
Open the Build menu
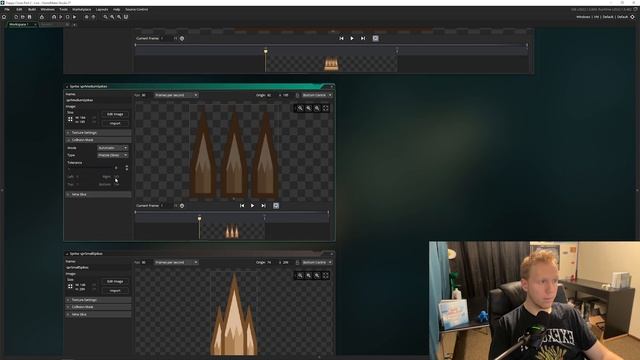coord(32,9)
